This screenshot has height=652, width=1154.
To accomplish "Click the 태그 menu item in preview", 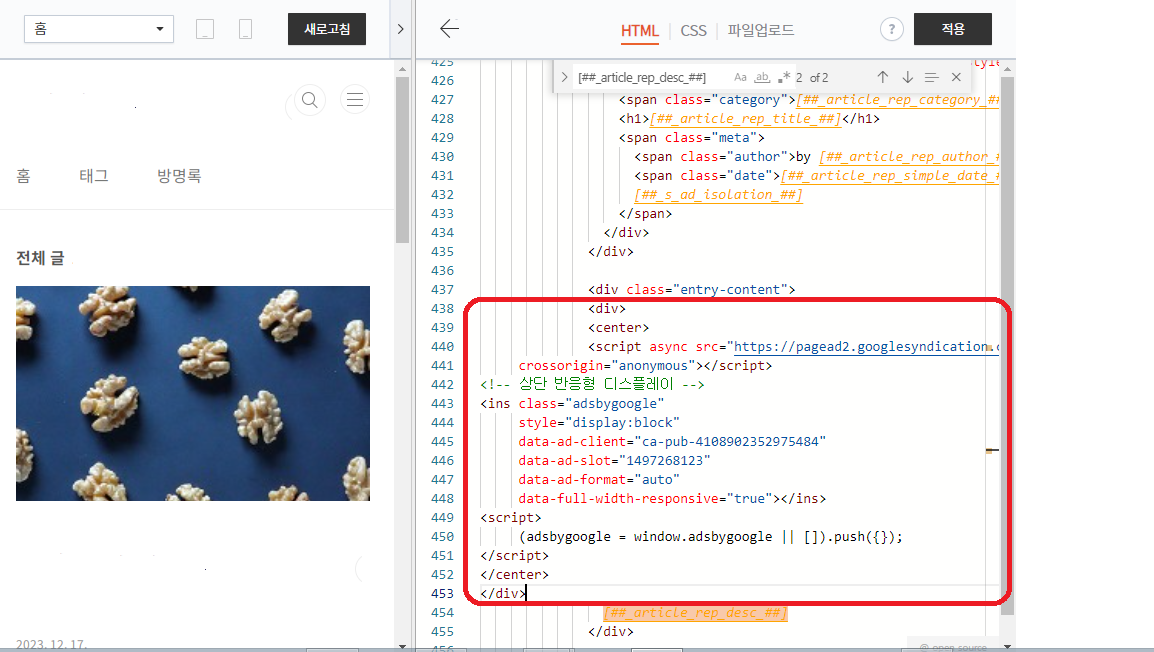I will click(x=94, y=176).
